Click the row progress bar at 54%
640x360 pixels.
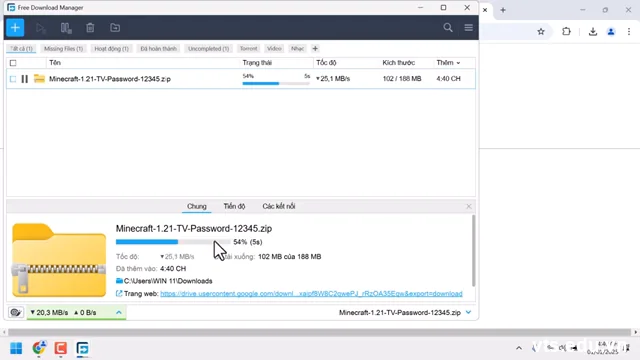click(x=276, y=83)
